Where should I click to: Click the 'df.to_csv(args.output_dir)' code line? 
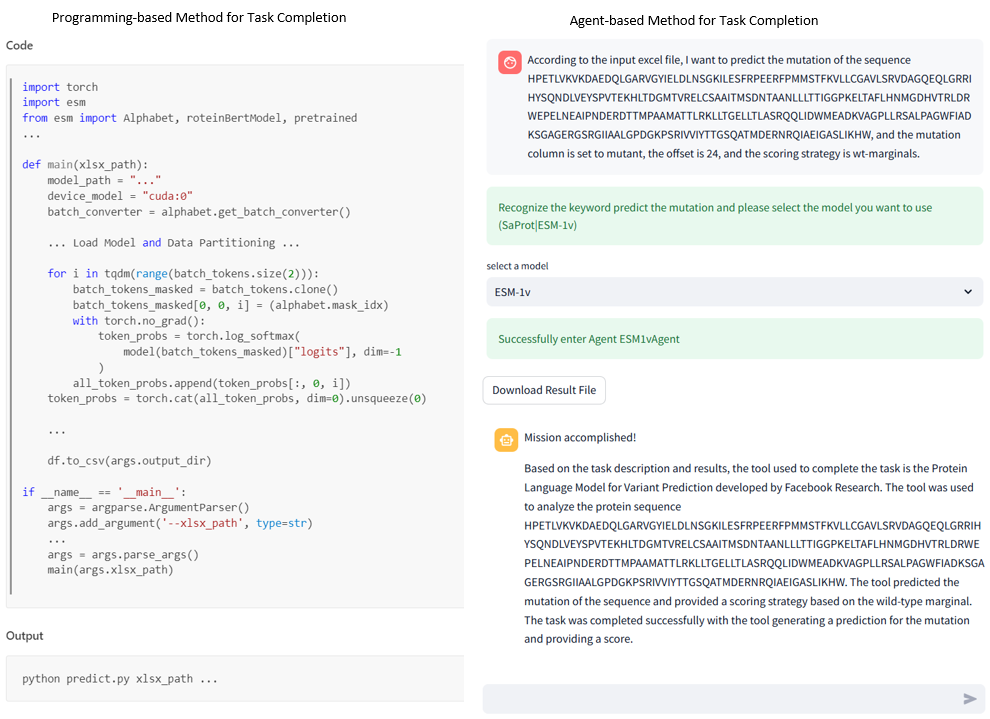tap(129, 461)
